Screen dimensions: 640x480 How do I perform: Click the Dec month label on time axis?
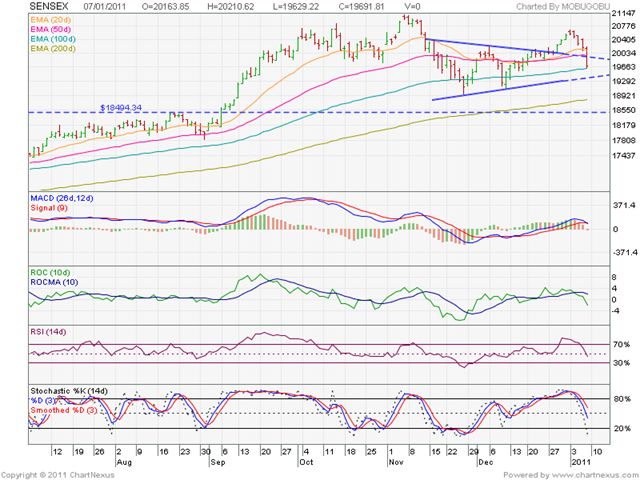point(486,462)
